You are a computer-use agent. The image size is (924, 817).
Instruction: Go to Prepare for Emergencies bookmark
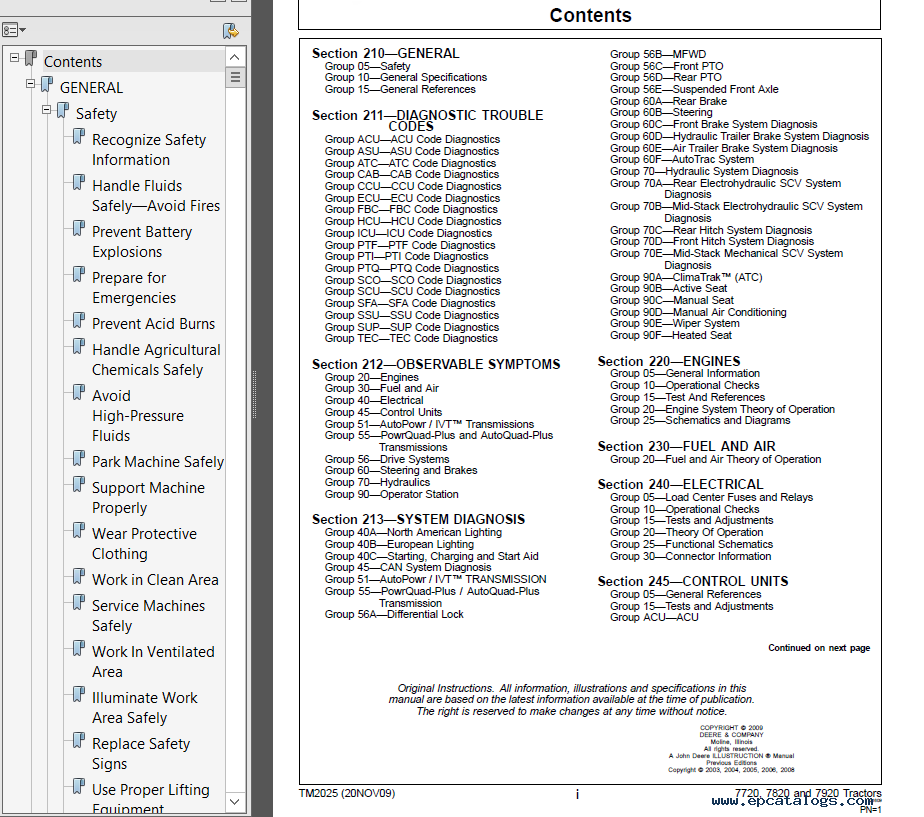point(134,288)
